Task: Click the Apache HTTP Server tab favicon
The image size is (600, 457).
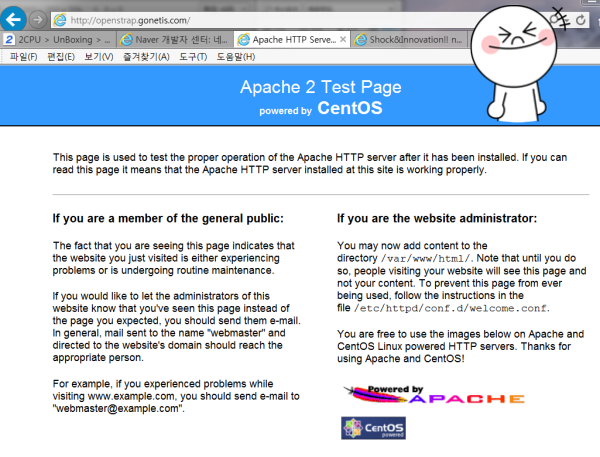Action: (x=243, y=39)
